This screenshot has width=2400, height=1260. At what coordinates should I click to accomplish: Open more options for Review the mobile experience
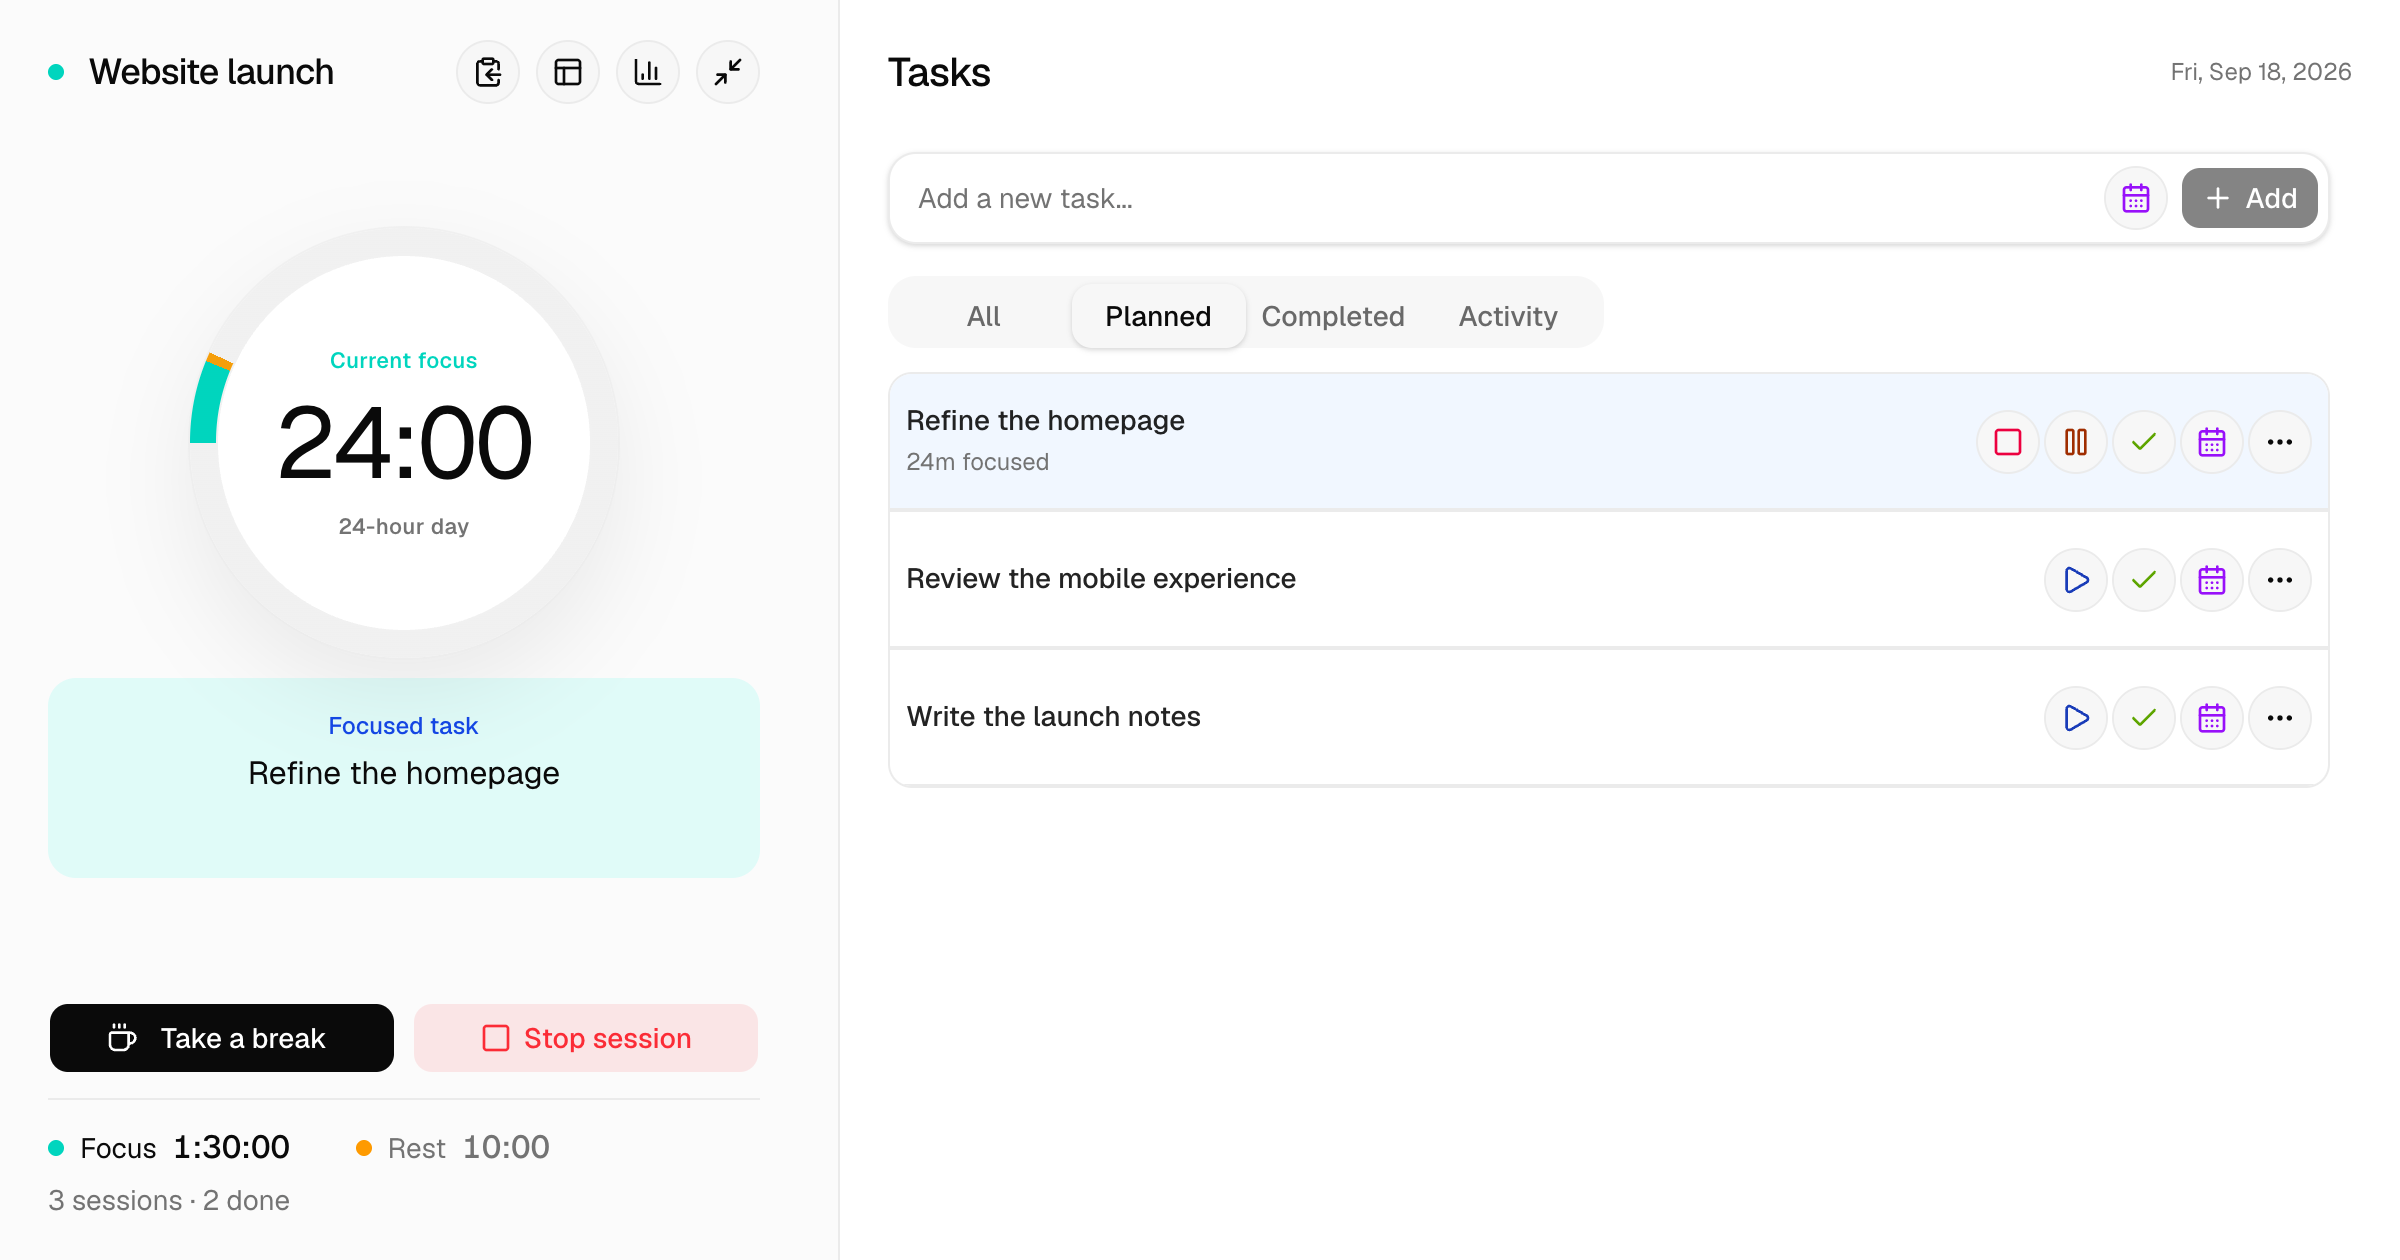[x=2280, y=580]
